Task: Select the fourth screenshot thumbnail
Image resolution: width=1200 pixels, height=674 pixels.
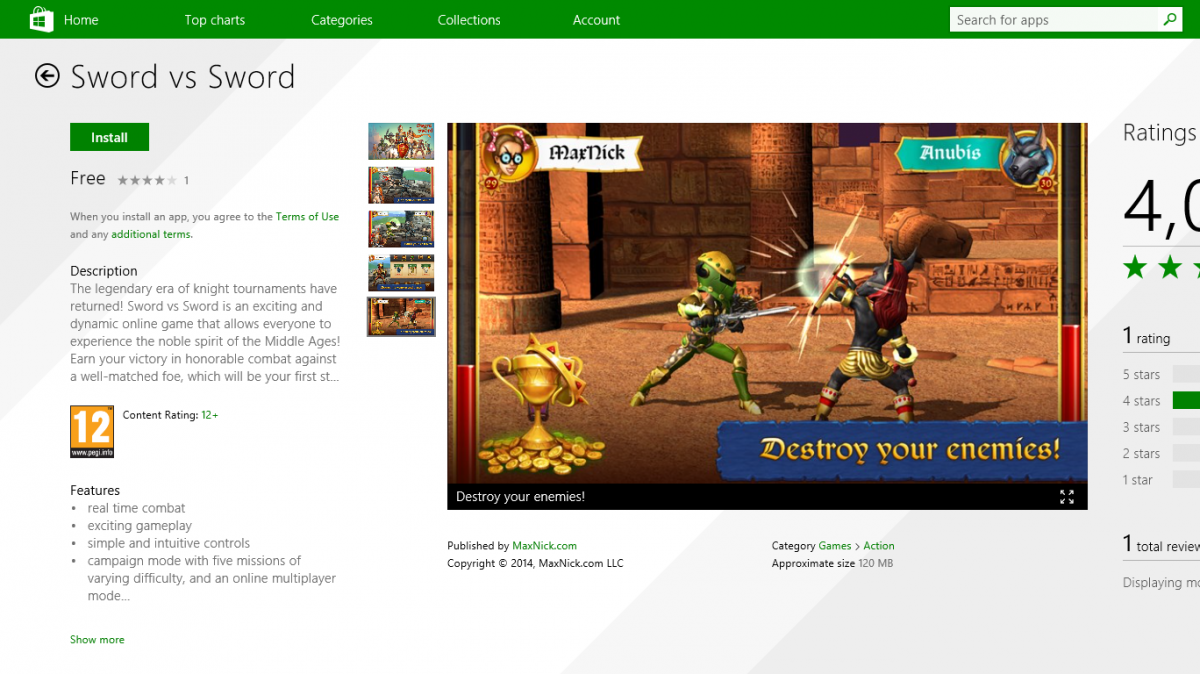Action: (401, 273)
